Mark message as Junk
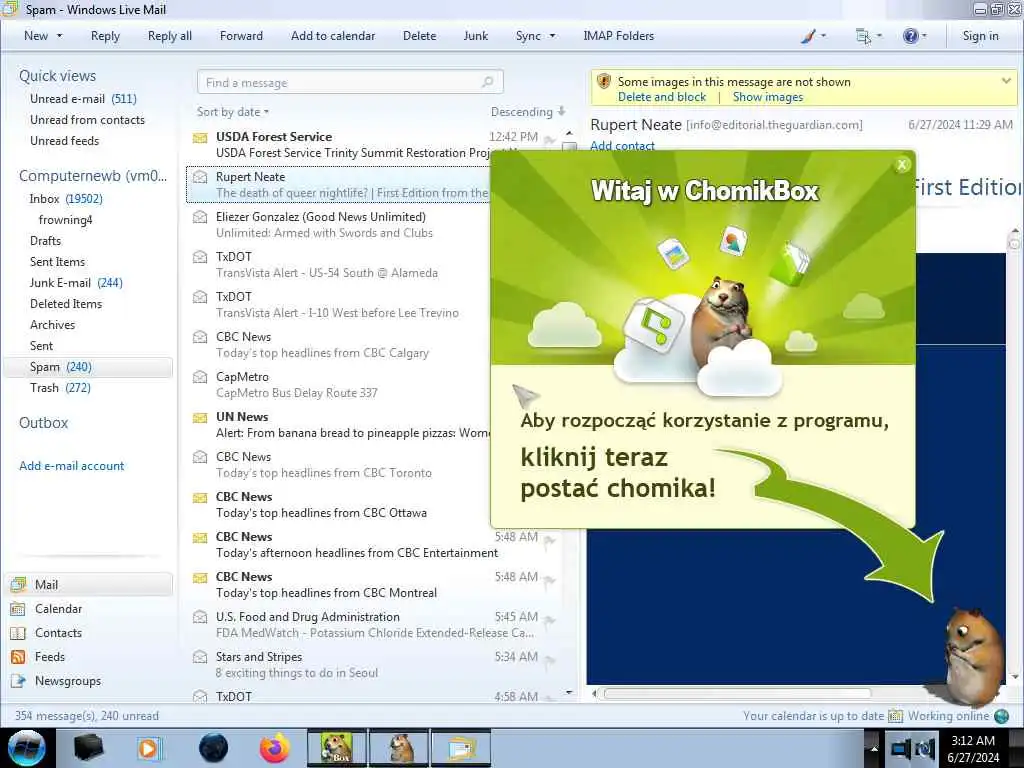Image resolution: width=1024 pixels, height=768 pixels. coord(475,36)
